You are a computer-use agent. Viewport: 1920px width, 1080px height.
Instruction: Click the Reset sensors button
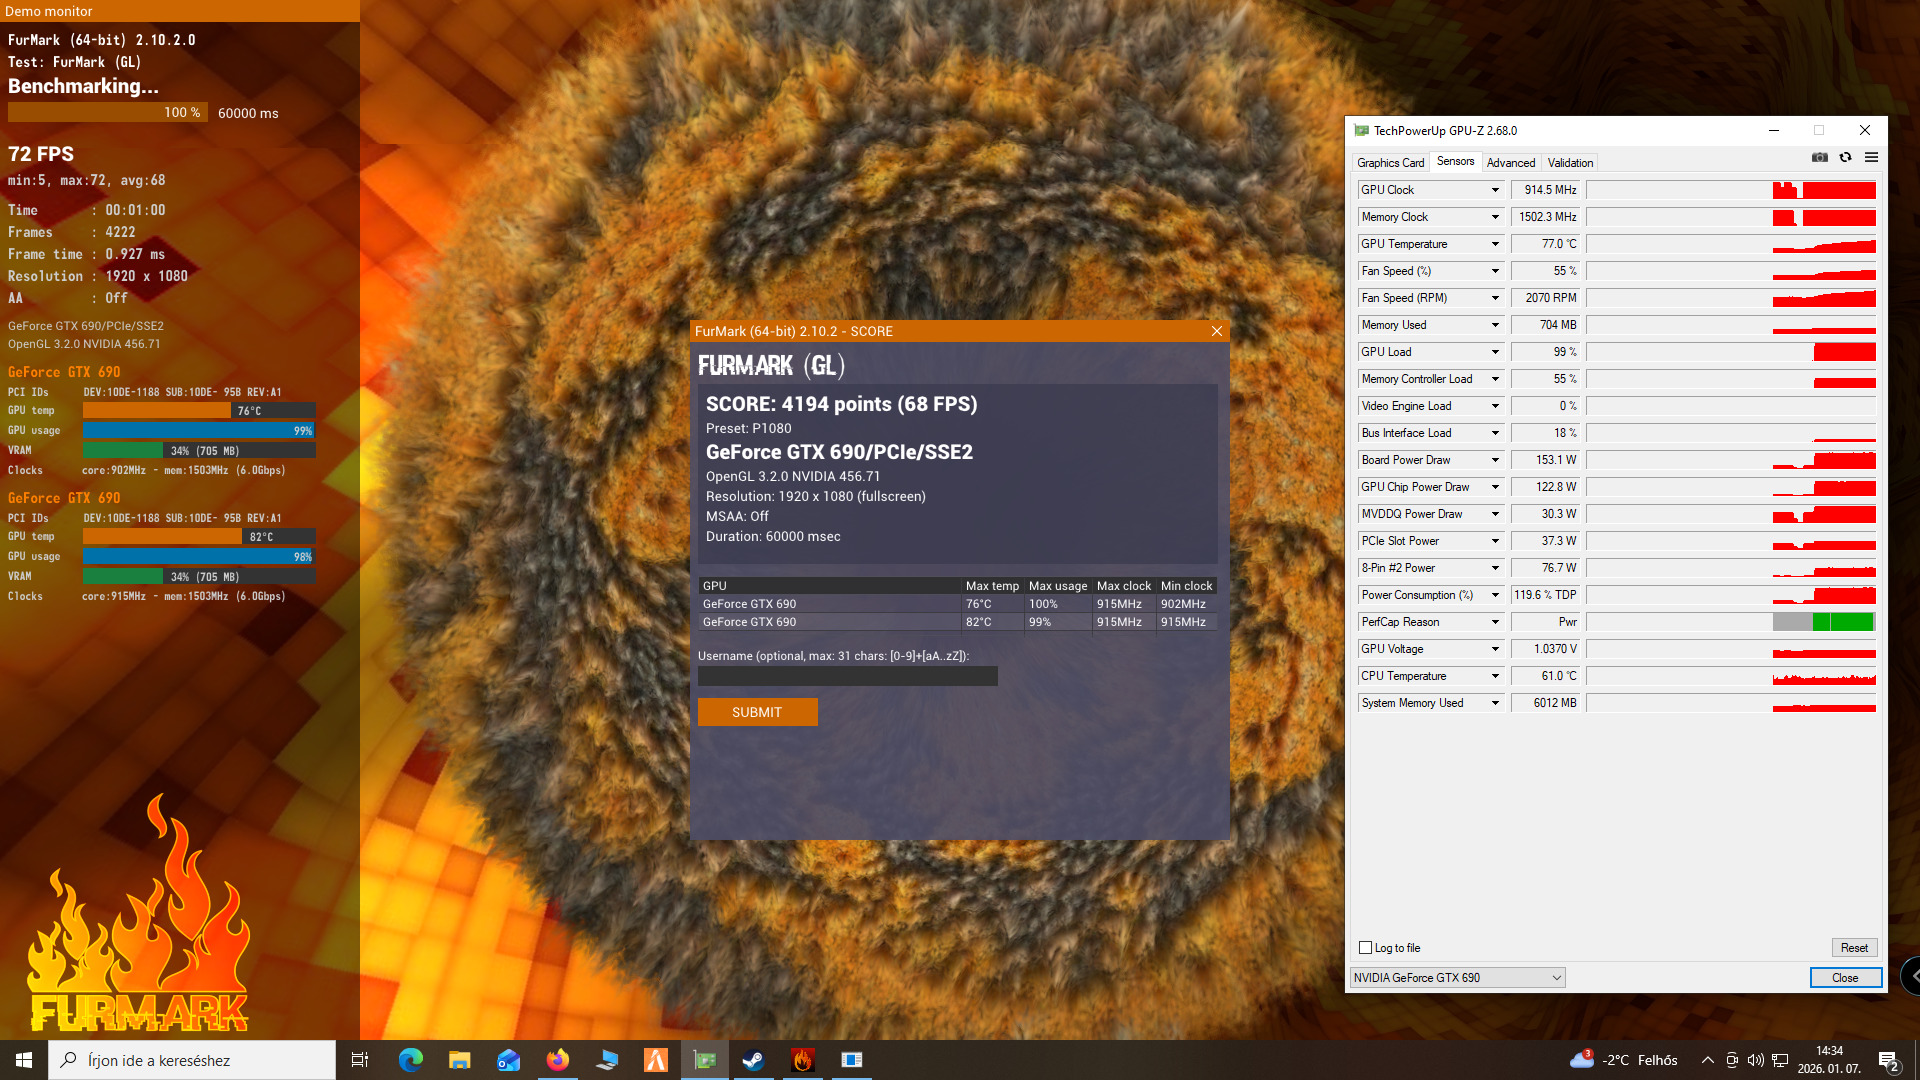1854,948
